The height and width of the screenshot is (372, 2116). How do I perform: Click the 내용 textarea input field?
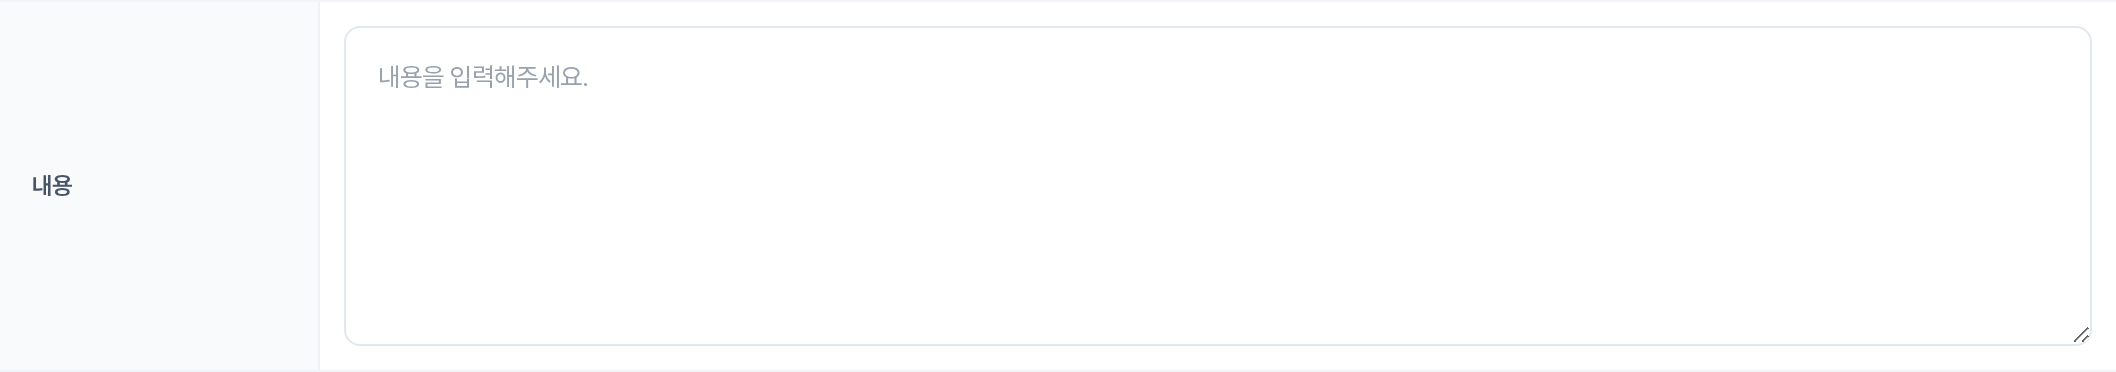pos(1217,186)
